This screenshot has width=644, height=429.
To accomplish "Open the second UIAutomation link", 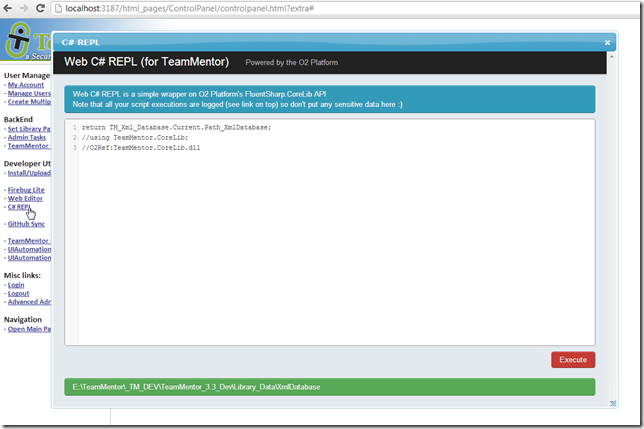I will click(x=29, y=258).
